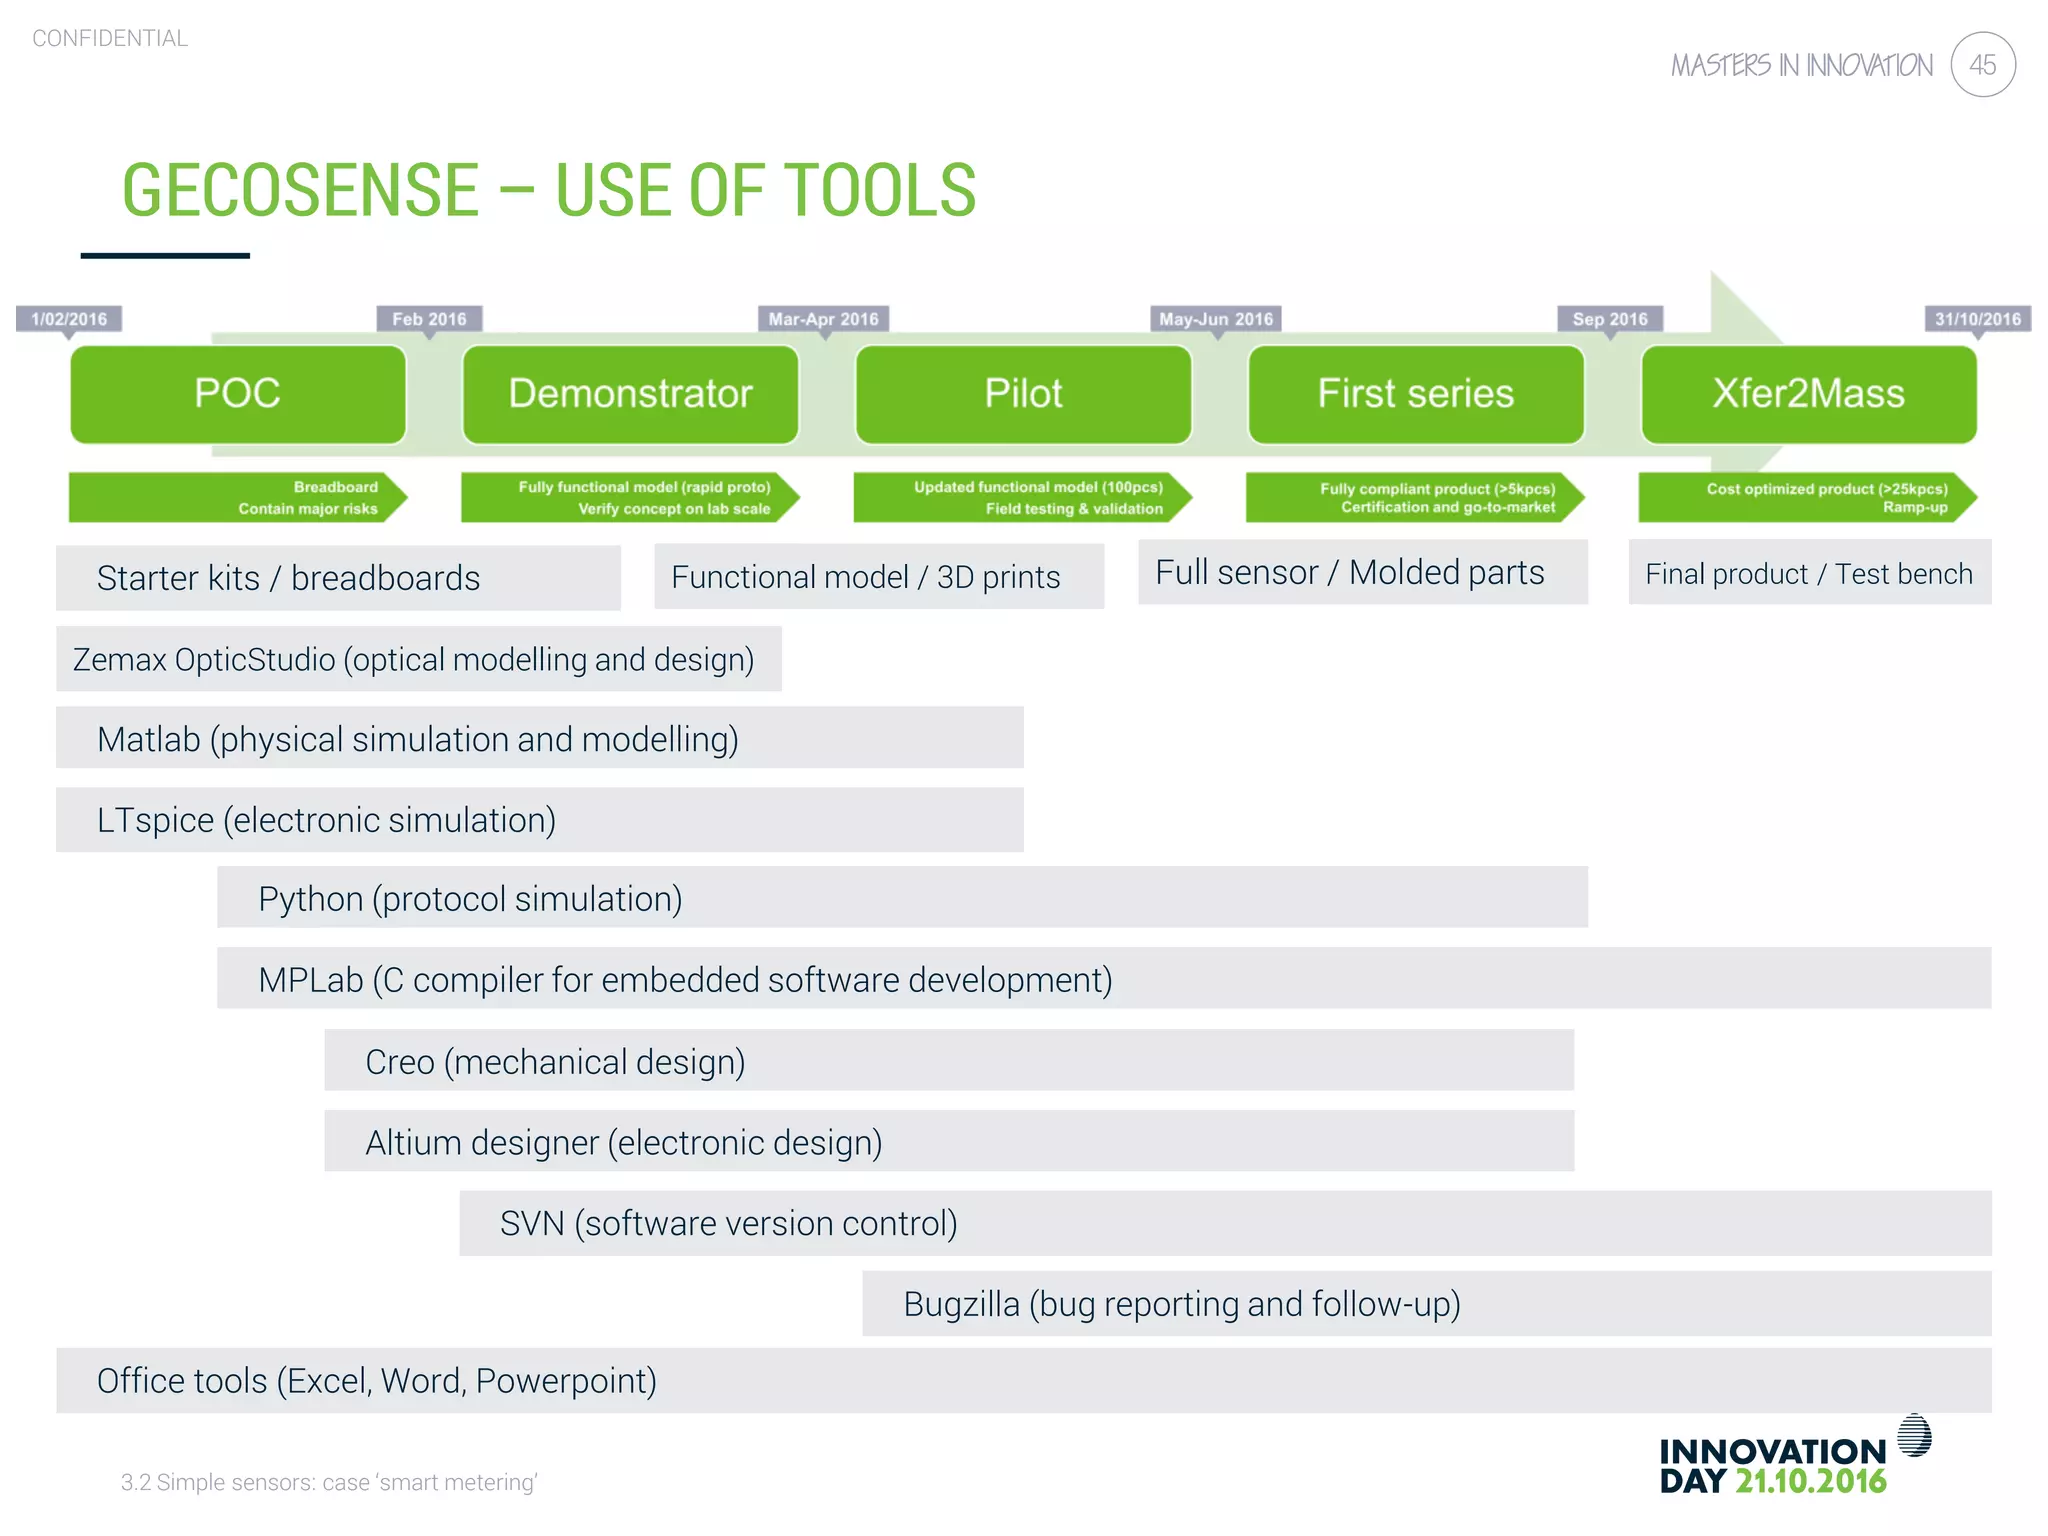Click the GECOSENSE – USE OF TOOLS title
Screen dimensions: 2048x1536
click(x=548, y=190)
